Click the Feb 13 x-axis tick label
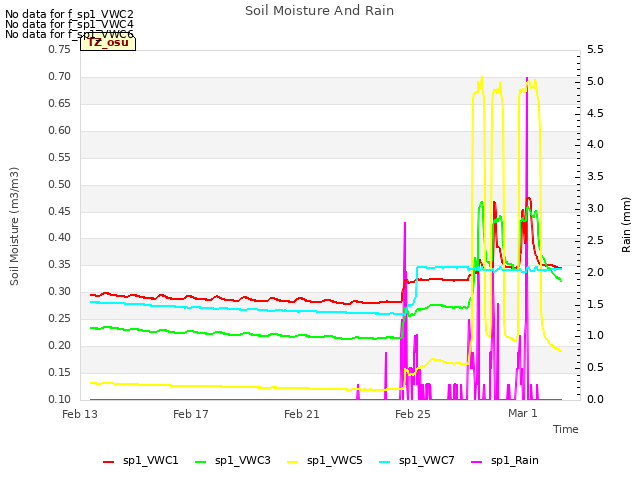This screenshot has width=640, height=480. pyautogui.click(x=80, y=414)
